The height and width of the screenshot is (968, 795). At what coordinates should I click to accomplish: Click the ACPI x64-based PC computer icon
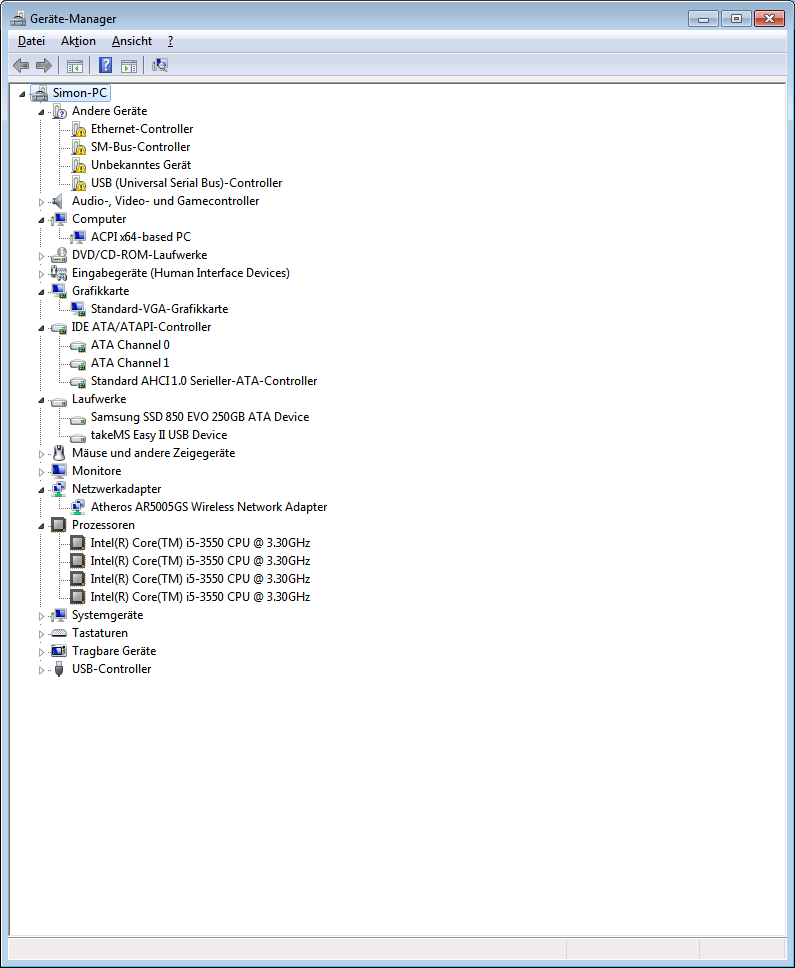click(x=78, y=237)
